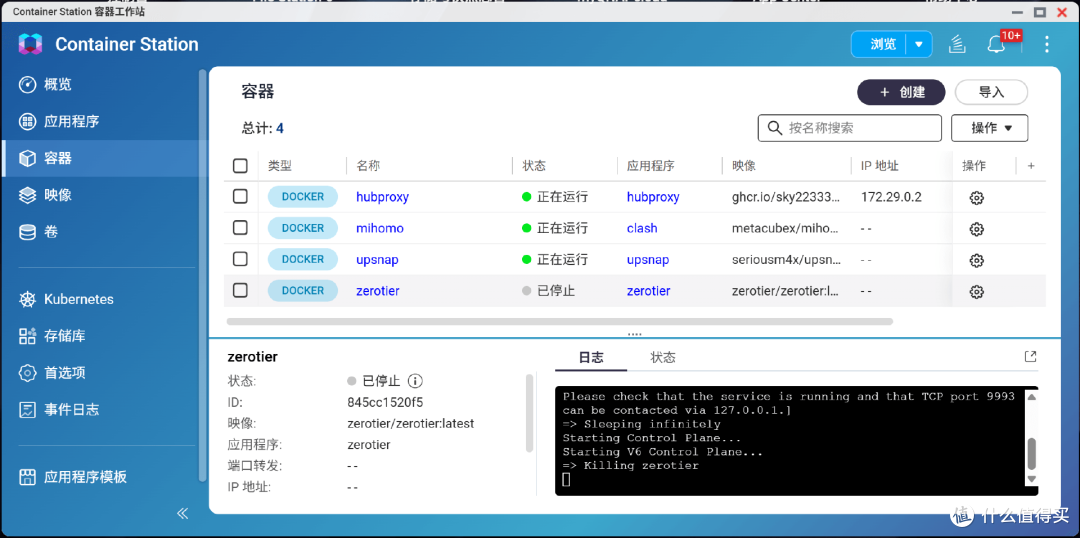Switch to the 日志 log tab

coord(591,358)
